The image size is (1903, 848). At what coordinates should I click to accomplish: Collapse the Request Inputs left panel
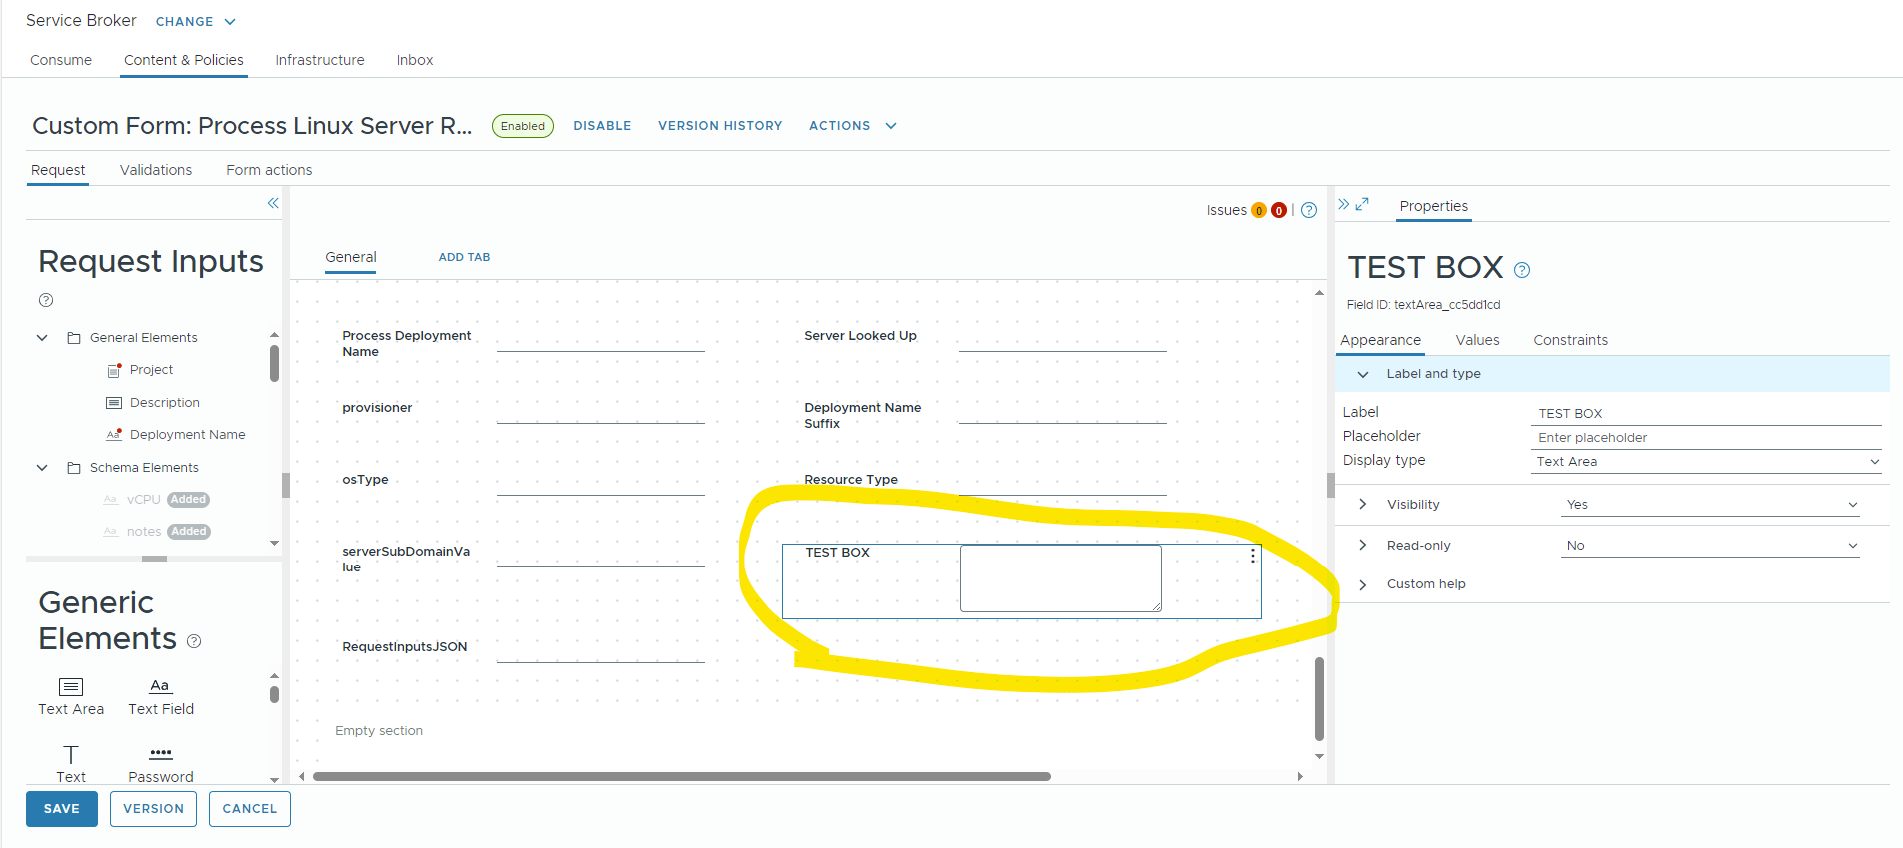273,203
